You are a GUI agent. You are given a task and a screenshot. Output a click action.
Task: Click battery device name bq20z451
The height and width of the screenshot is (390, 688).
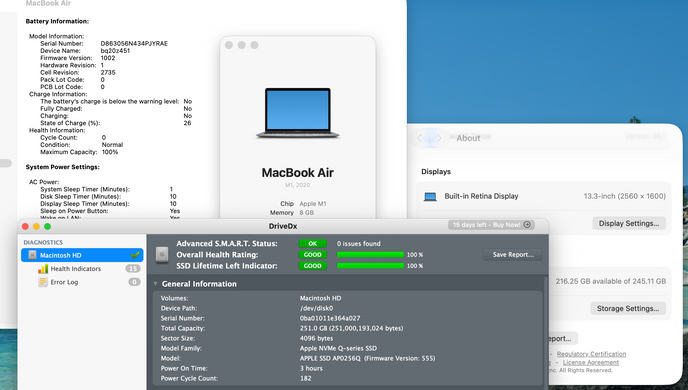click(115, 50)
